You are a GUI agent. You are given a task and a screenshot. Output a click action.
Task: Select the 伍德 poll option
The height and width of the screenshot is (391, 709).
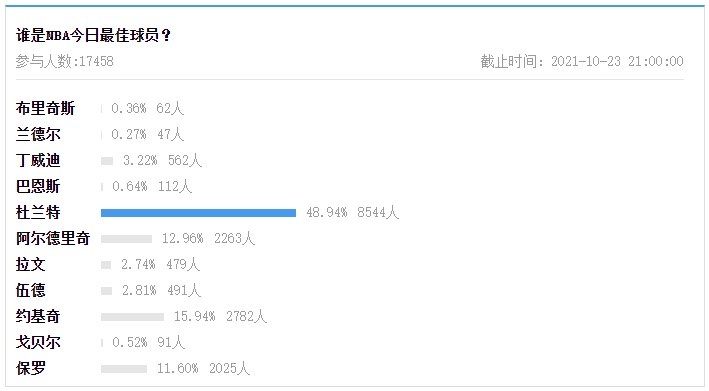pos(31,290)
